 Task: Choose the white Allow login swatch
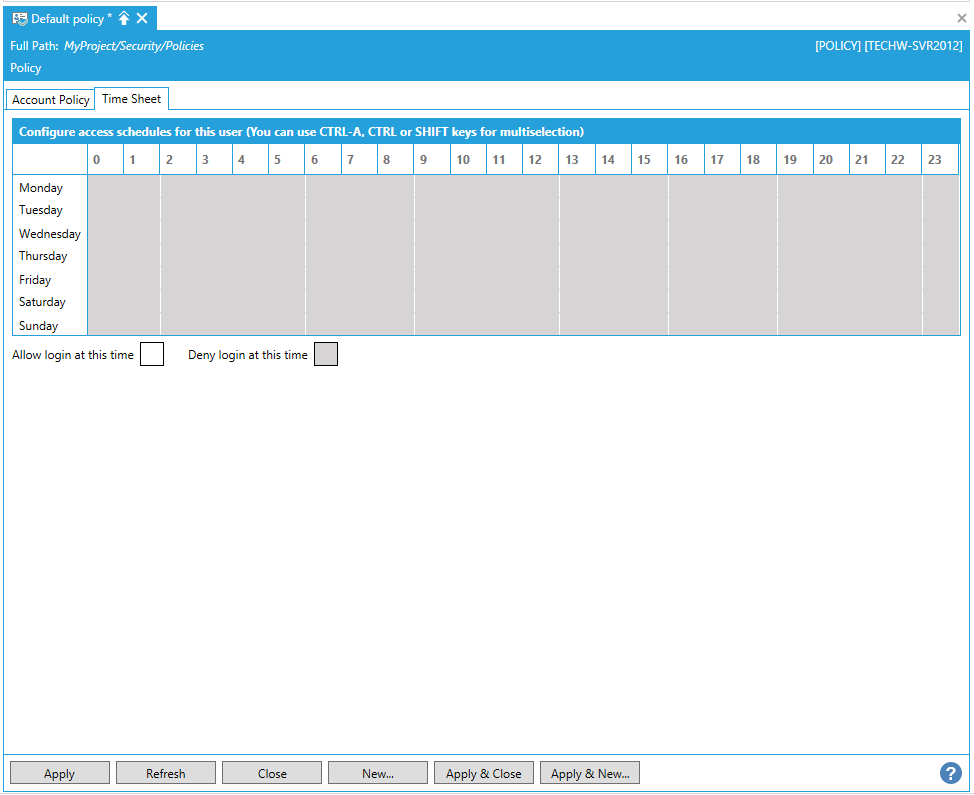coord(152,355)
